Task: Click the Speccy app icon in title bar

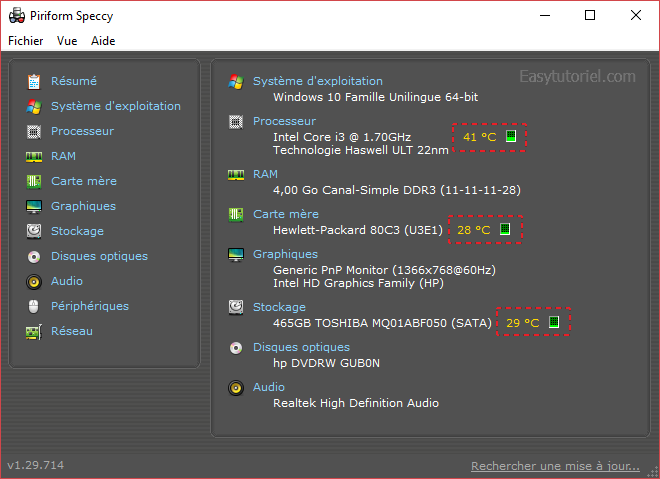Action: tap(17, 16)
